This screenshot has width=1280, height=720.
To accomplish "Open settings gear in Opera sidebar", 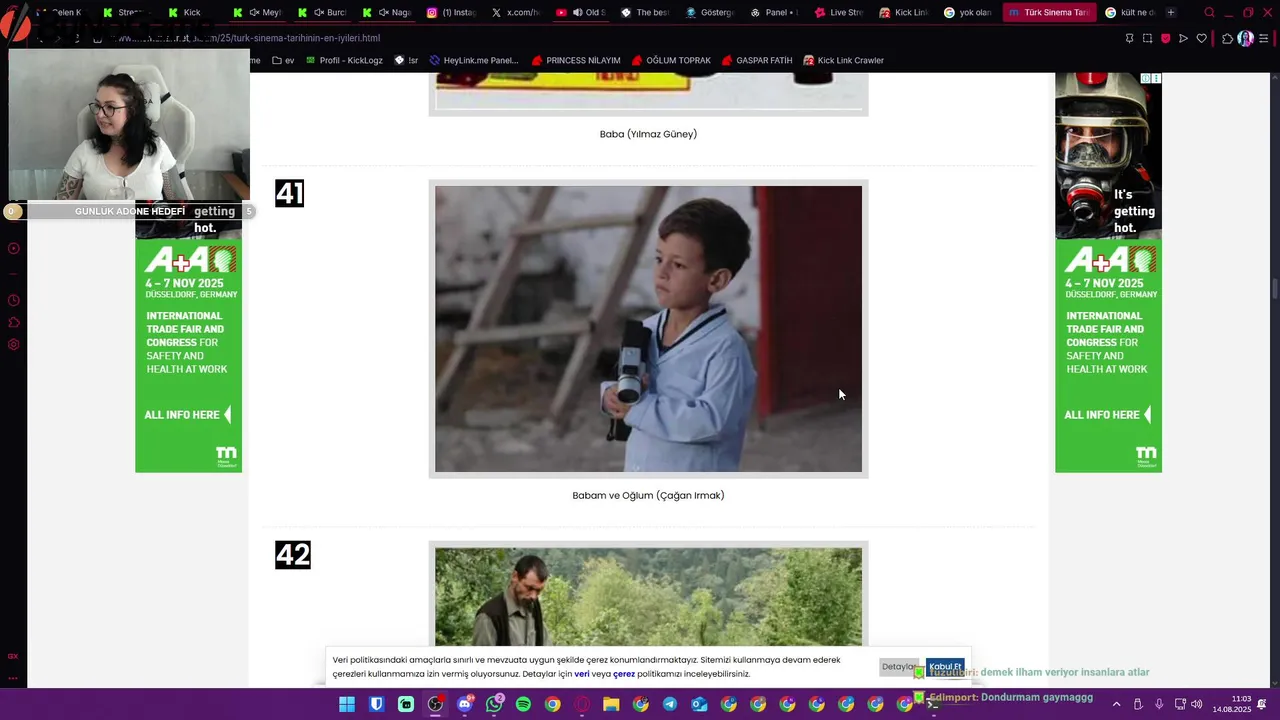I will point(13,344).
